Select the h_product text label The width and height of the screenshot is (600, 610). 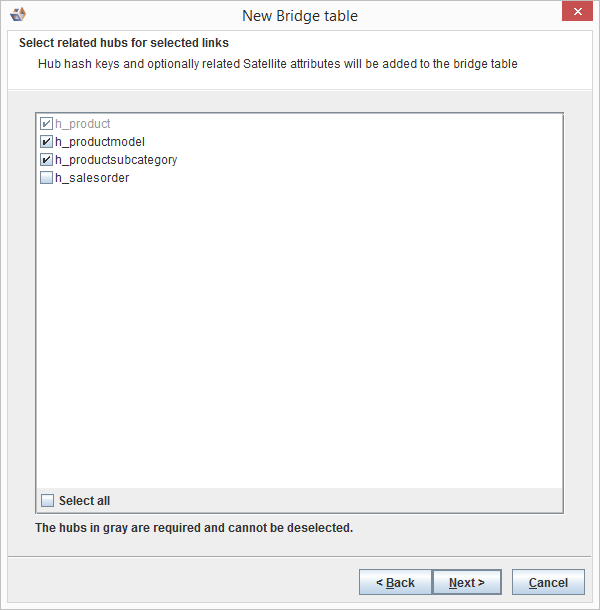click(83, 124)
